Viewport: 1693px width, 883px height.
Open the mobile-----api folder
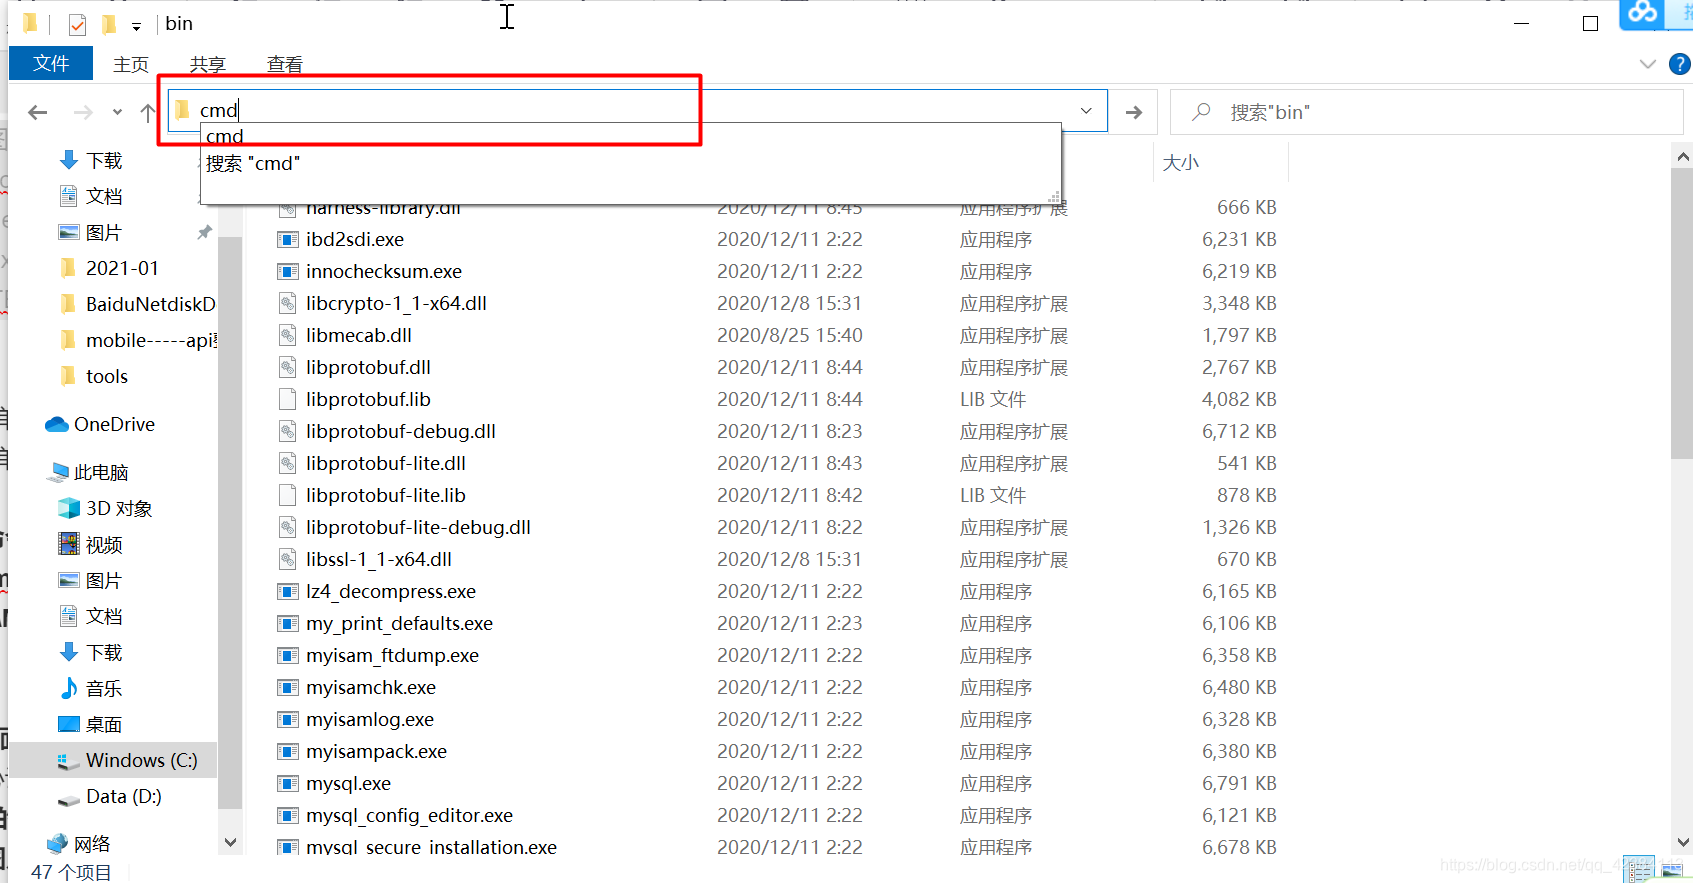150,340
